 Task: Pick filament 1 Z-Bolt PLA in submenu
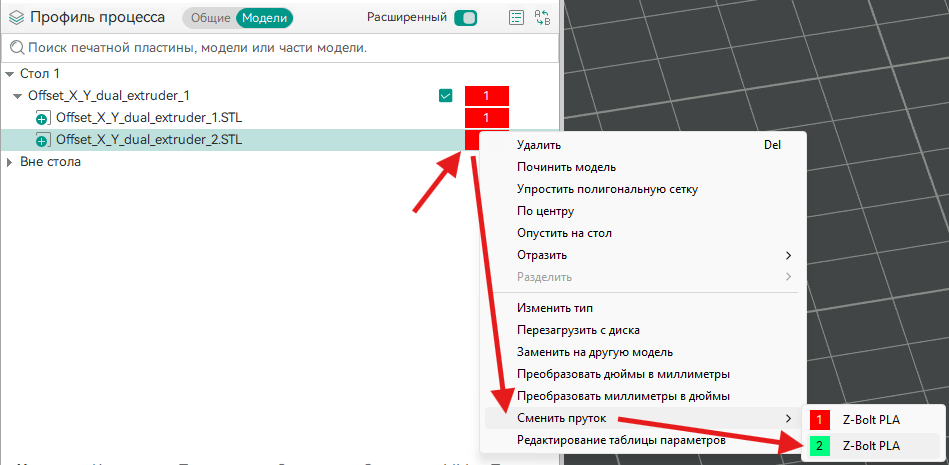click(x=872, y=420)
